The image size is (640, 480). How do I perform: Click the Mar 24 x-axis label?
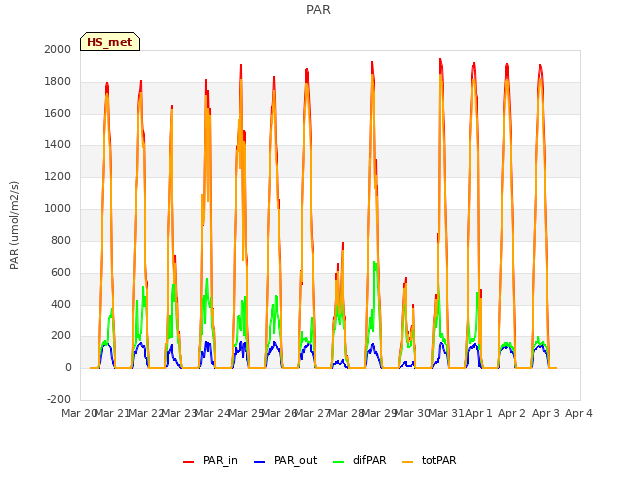click(x=213, y=413)
